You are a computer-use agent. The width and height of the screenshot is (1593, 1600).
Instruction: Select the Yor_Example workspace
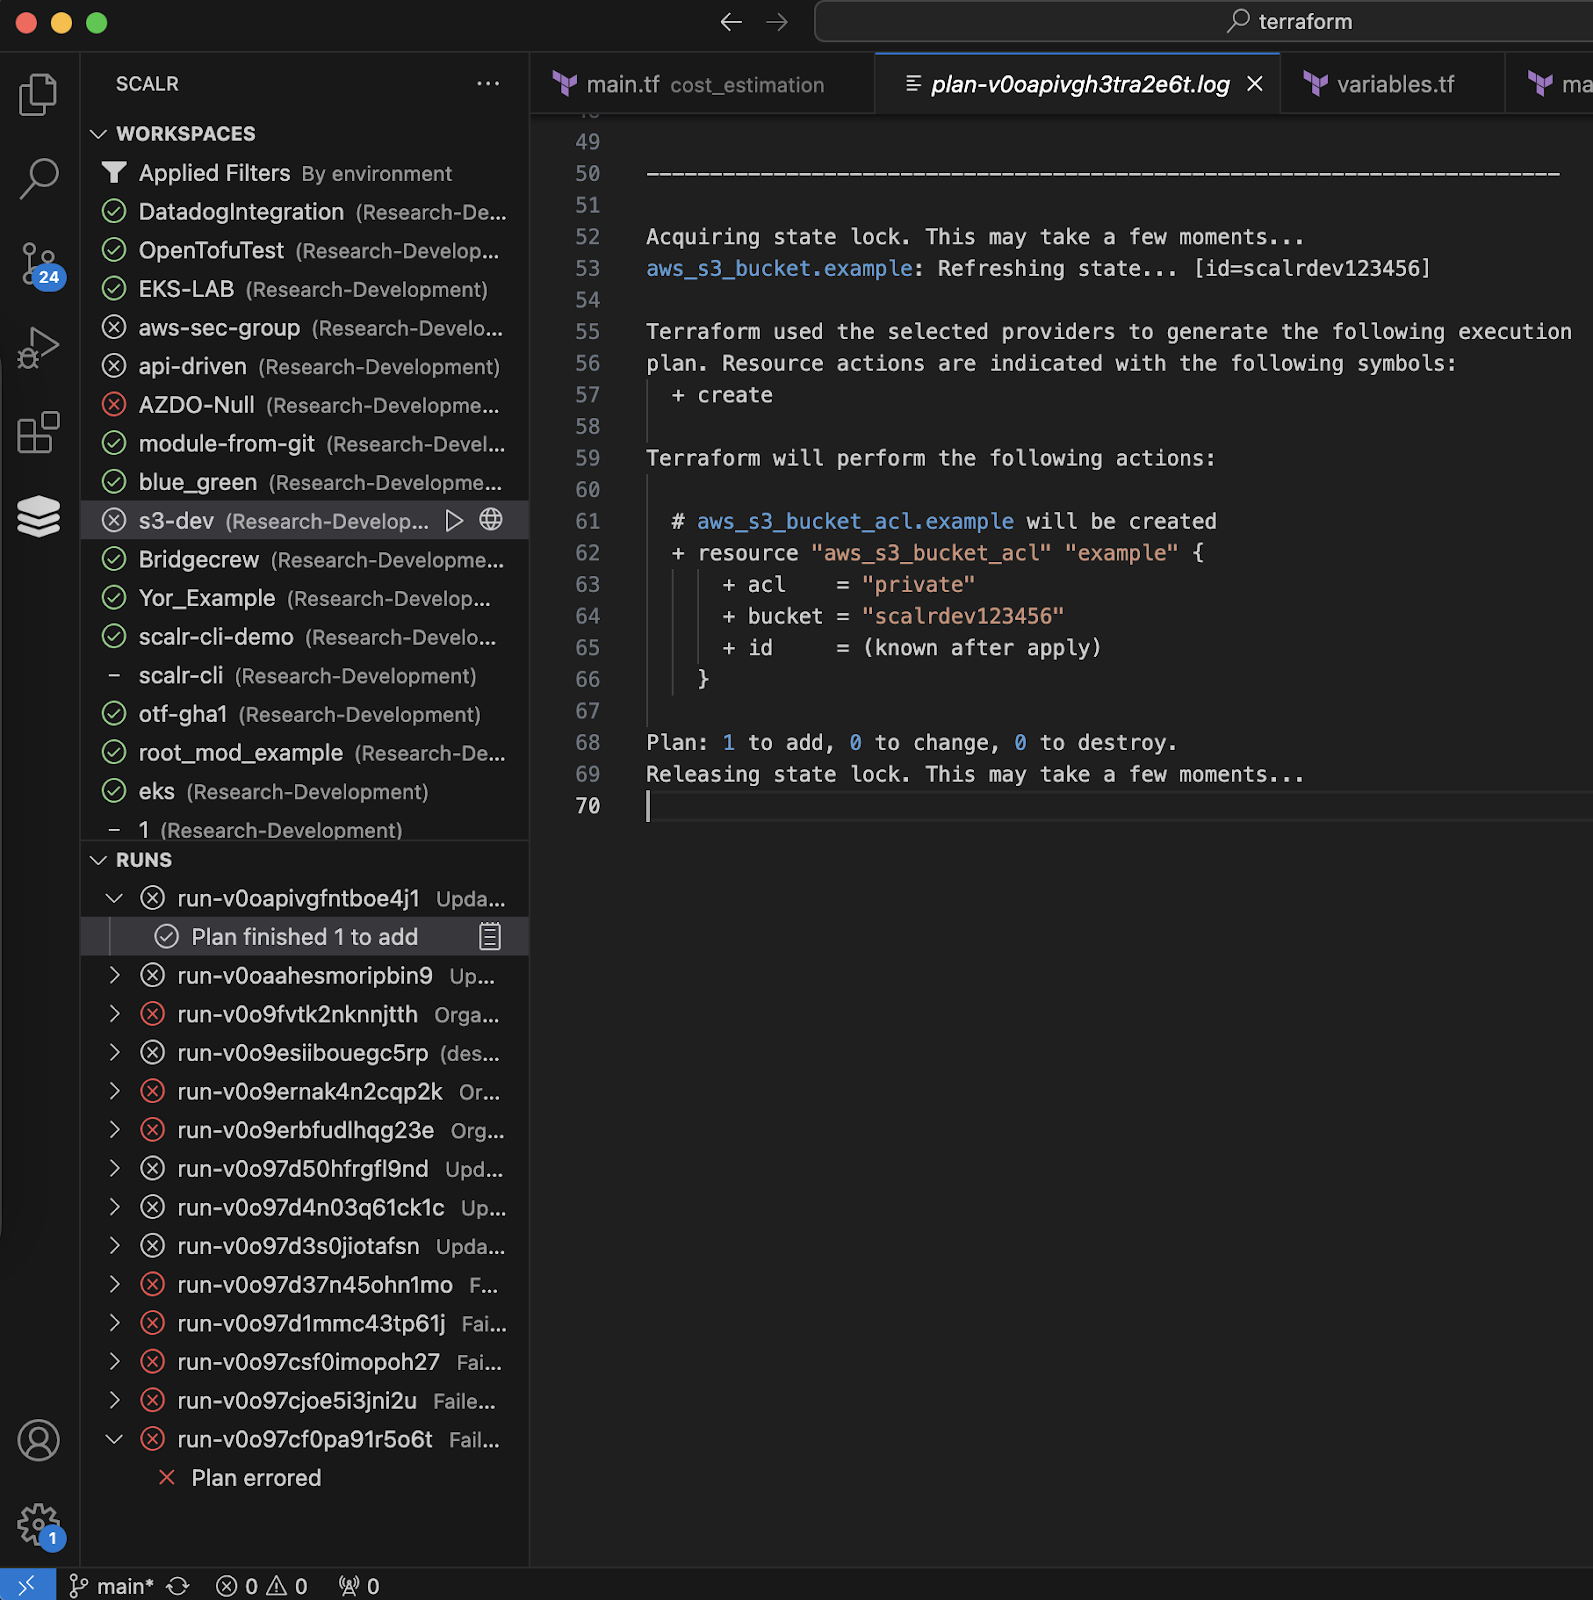click(x=305, y=598)
